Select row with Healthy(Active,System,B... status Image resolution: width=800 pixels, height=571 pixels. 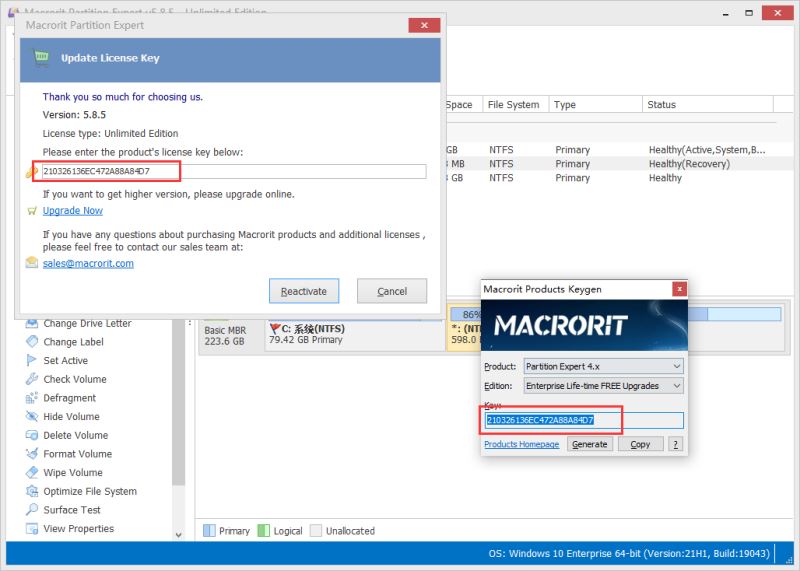click(x=620, y=150)
